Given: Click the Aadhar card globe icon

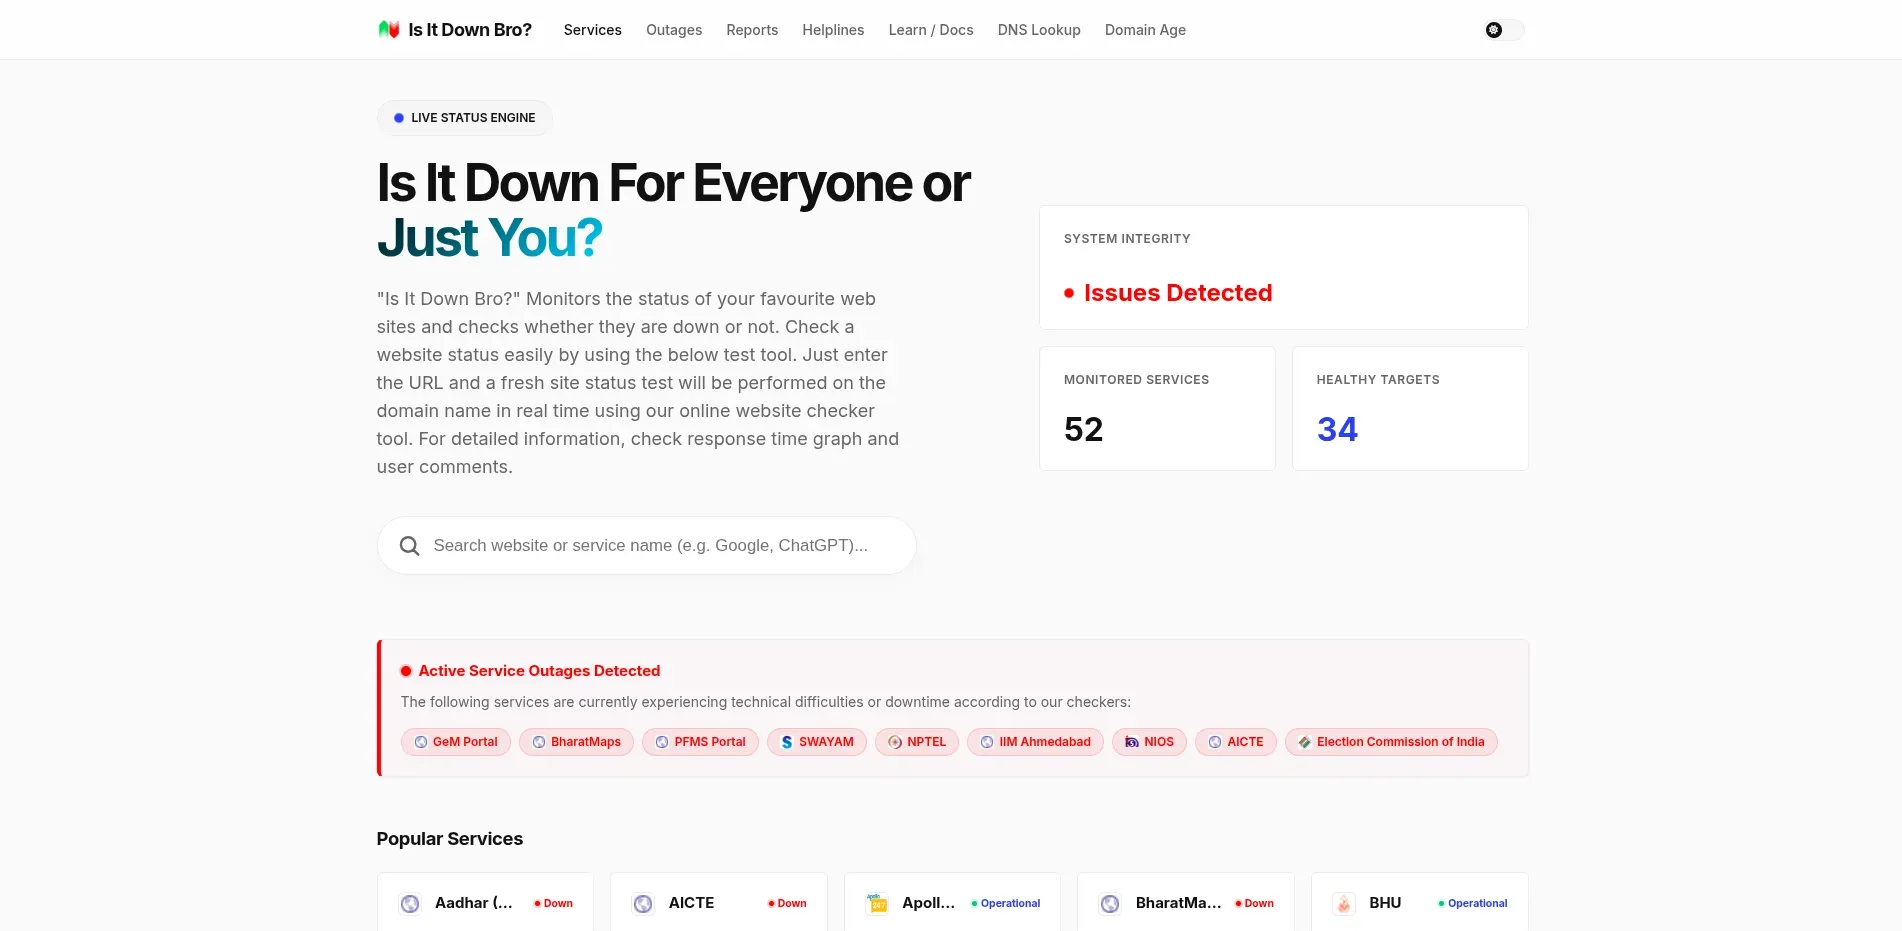Looking at the screenshot, I should tap(410, 904).
